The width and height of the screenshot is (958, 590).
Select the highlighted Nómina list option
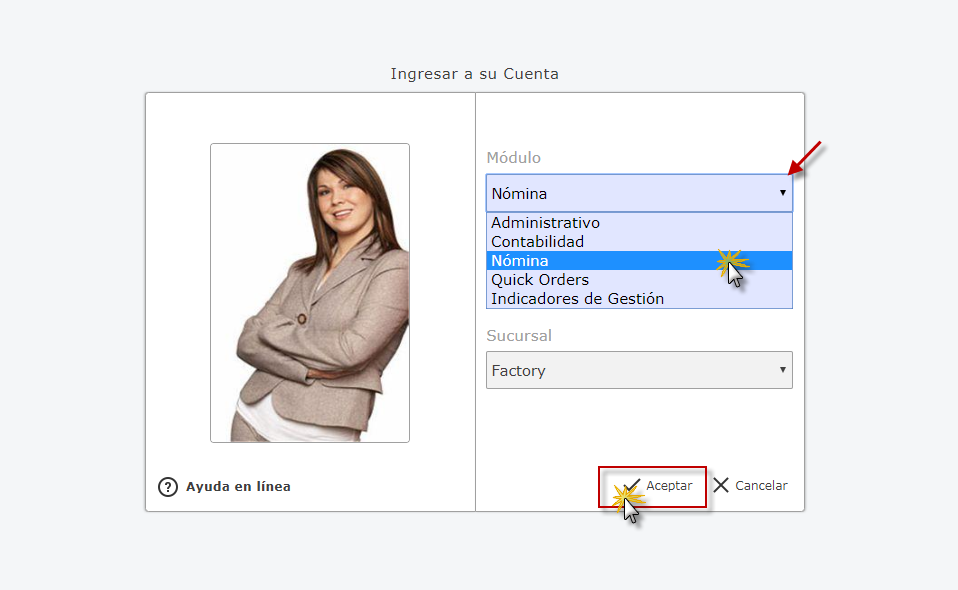pyautogui.click(x=520, y=261)
